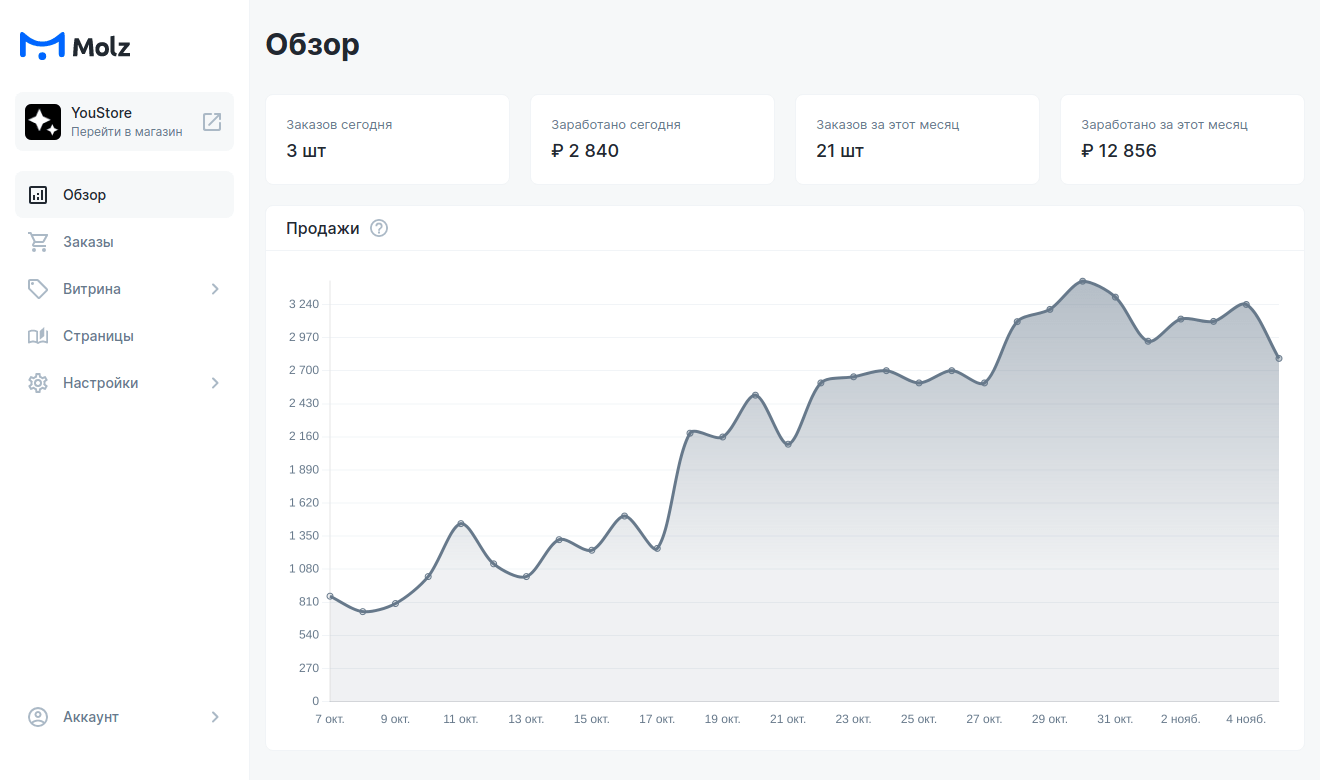Expand the Аккаунт menu chevron

[x=215, y=717]
